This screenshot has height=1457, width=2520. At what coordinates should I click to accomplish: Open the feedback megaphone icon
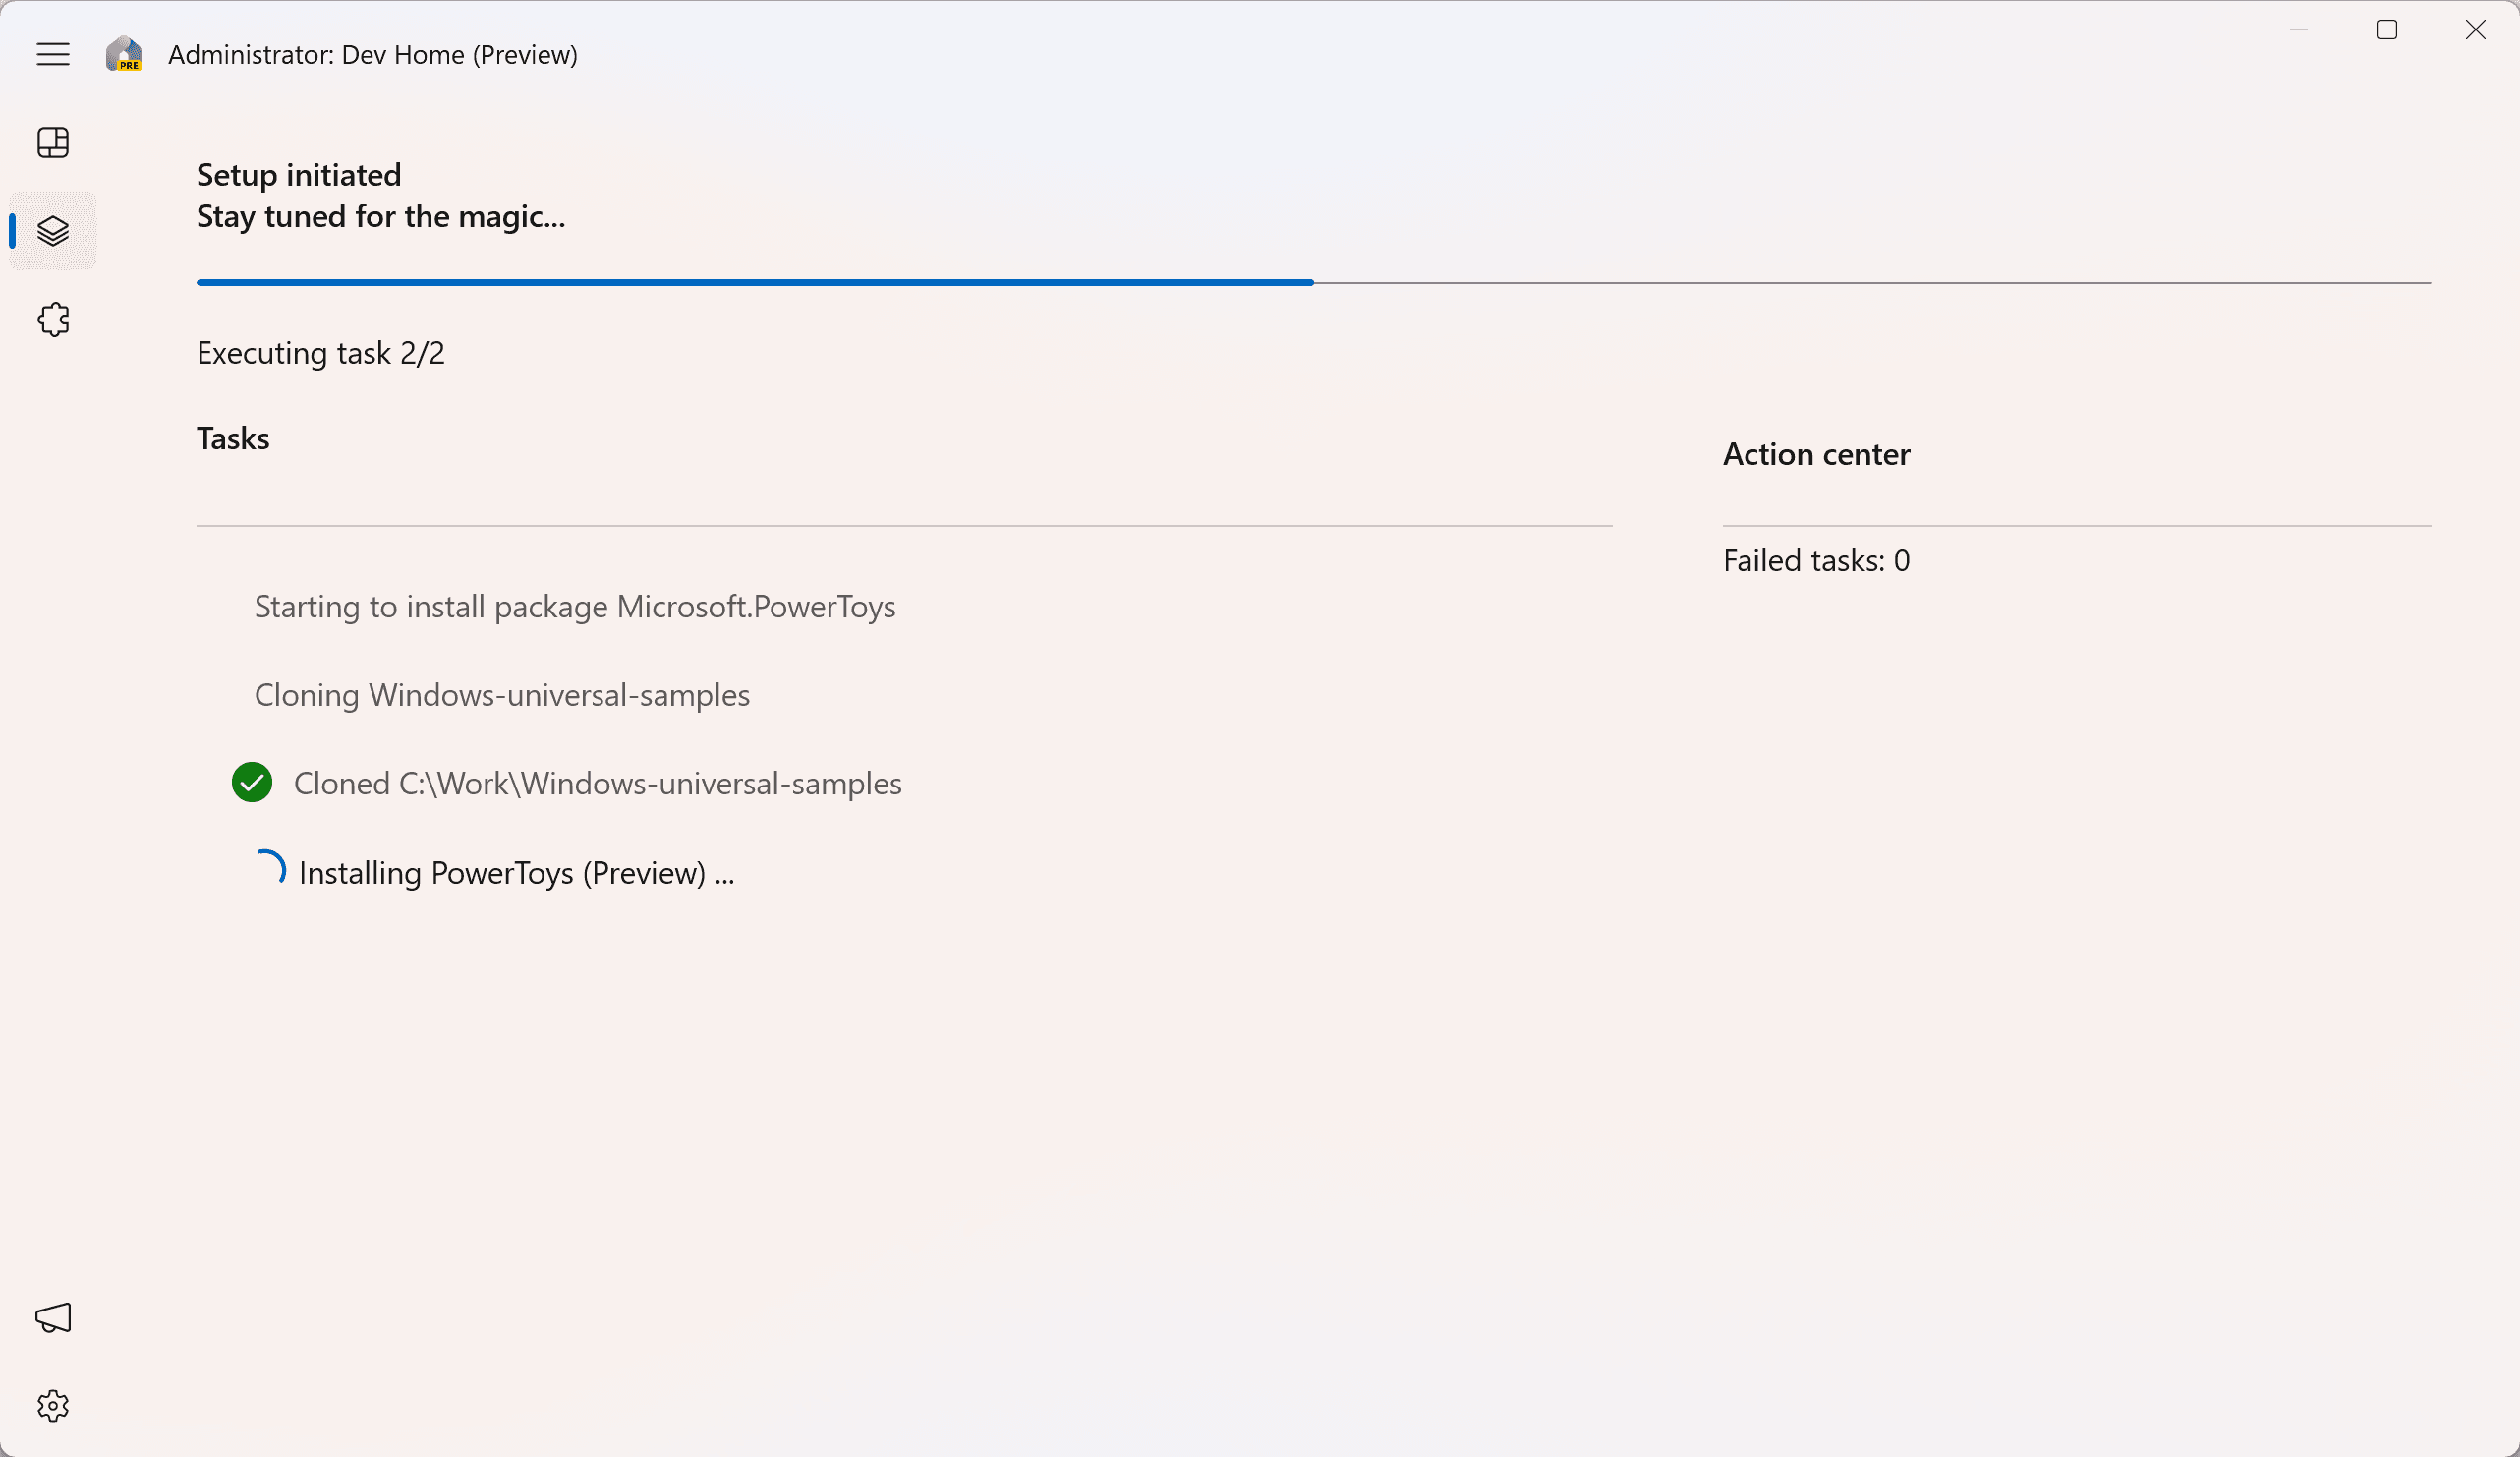(x=53, y=1318)
